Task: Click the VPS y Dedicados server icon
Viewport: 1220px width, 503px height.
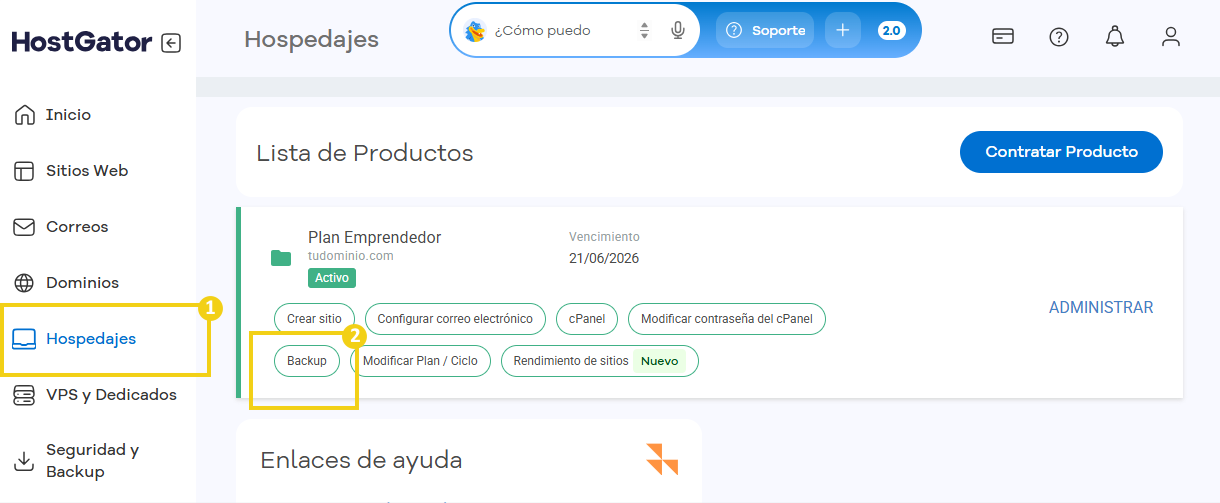Action: [x=25, y=395]
